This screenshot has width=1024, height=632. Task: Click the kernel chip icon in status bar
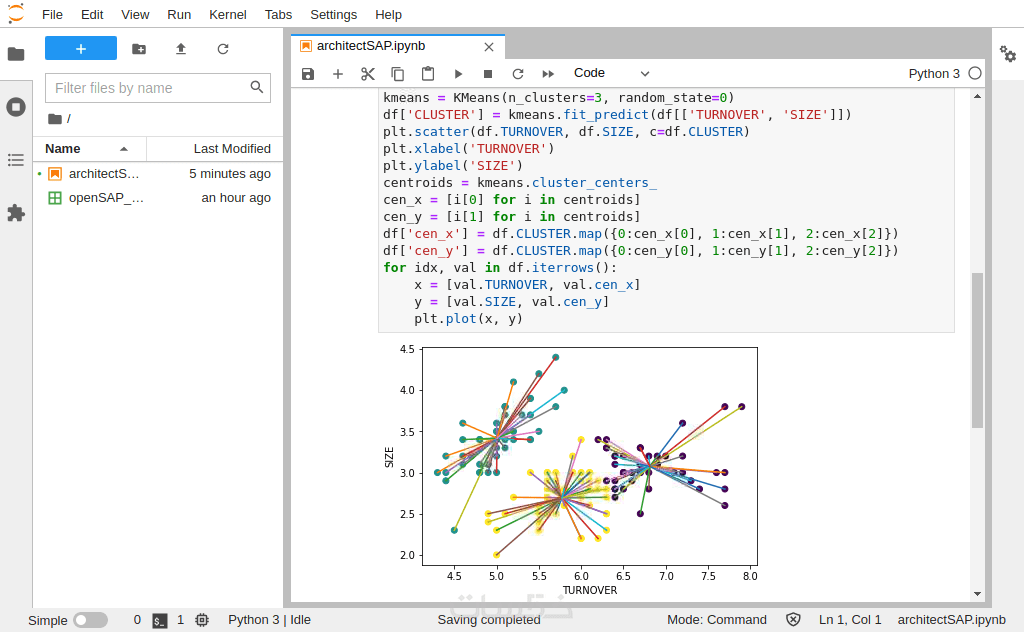[202, 620]
